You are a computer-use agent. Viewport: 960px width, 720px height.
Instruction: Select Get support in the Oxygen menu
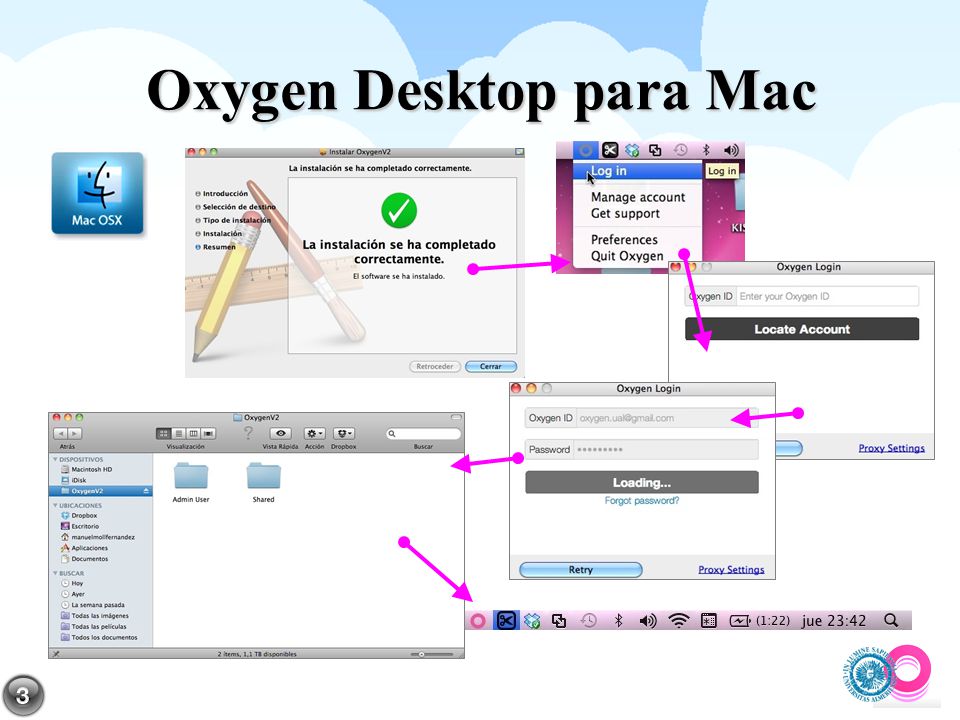point(625,214)
